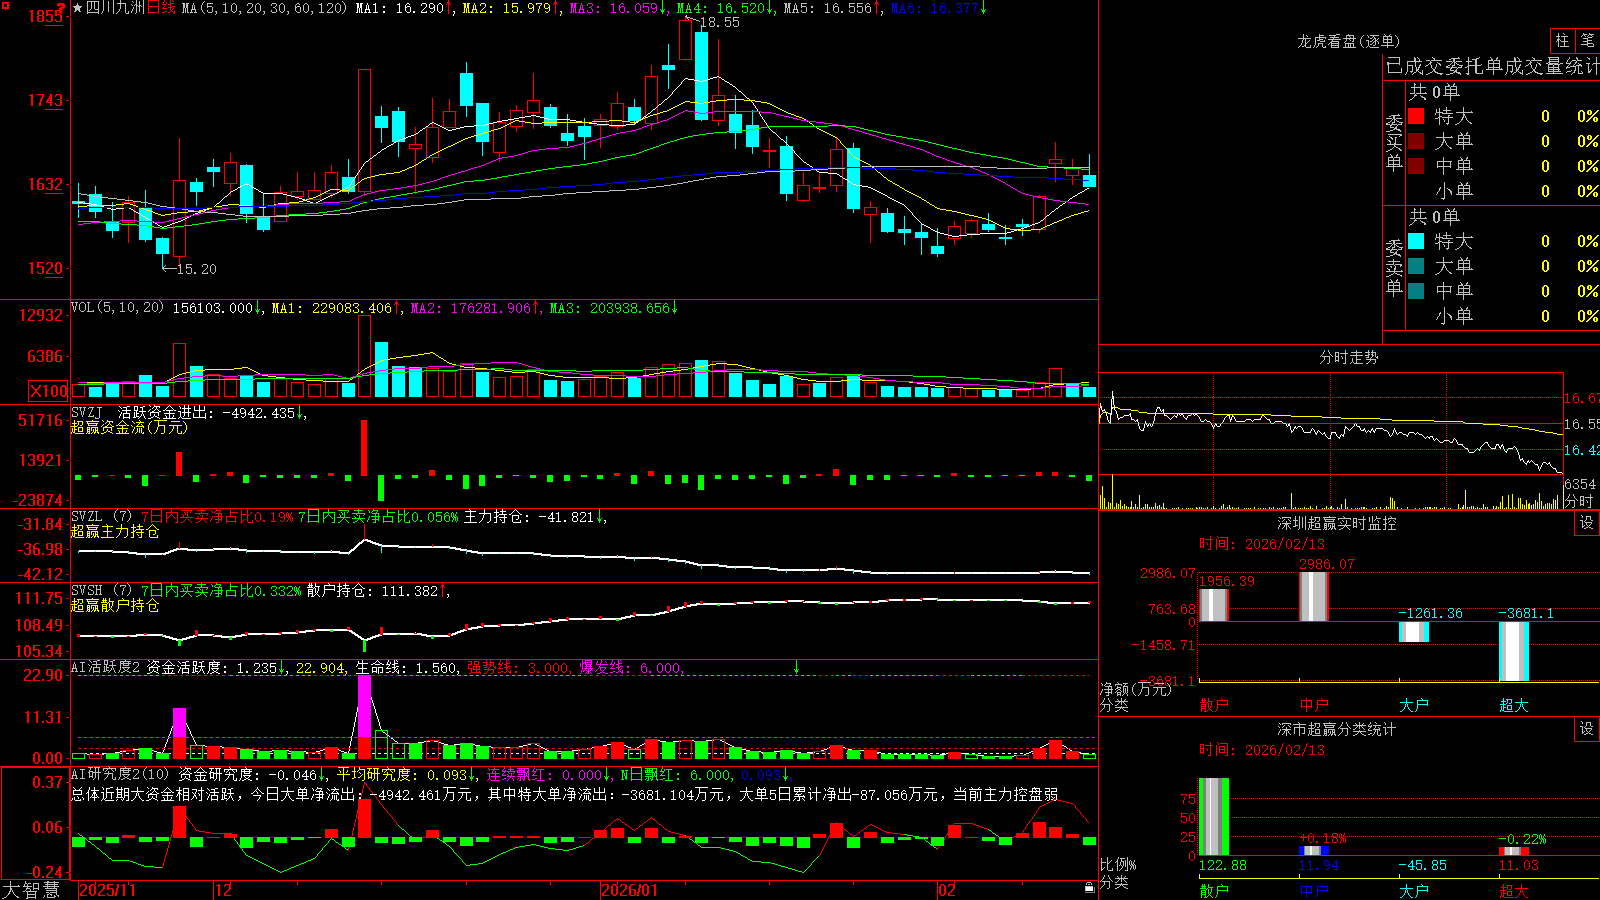This screenshot has width=1600, height=900.
Task: Open 设 settings for 深圳超赢实时监控
Action: 1587,524
